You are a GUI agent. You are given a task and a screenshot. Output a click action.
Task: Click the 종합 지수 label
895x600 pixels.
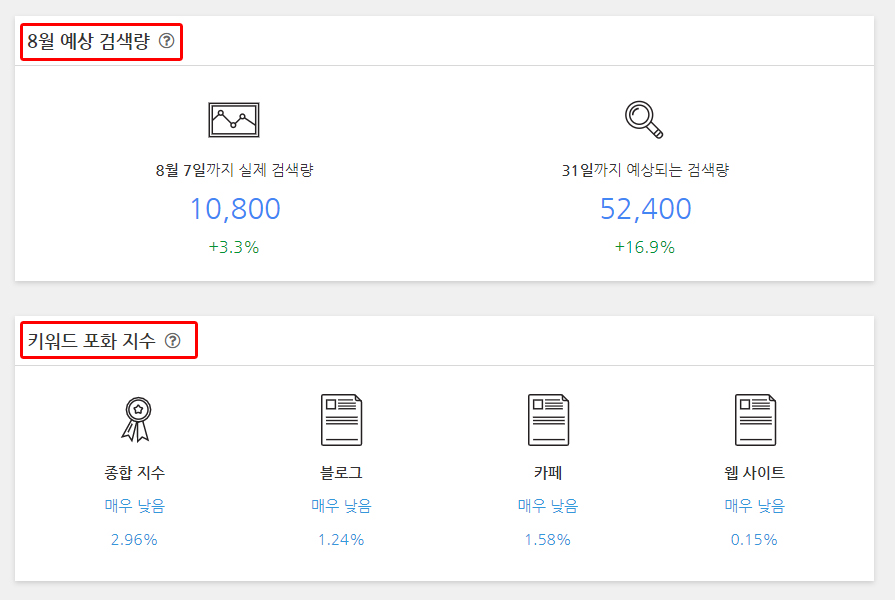tap(135, 473)
